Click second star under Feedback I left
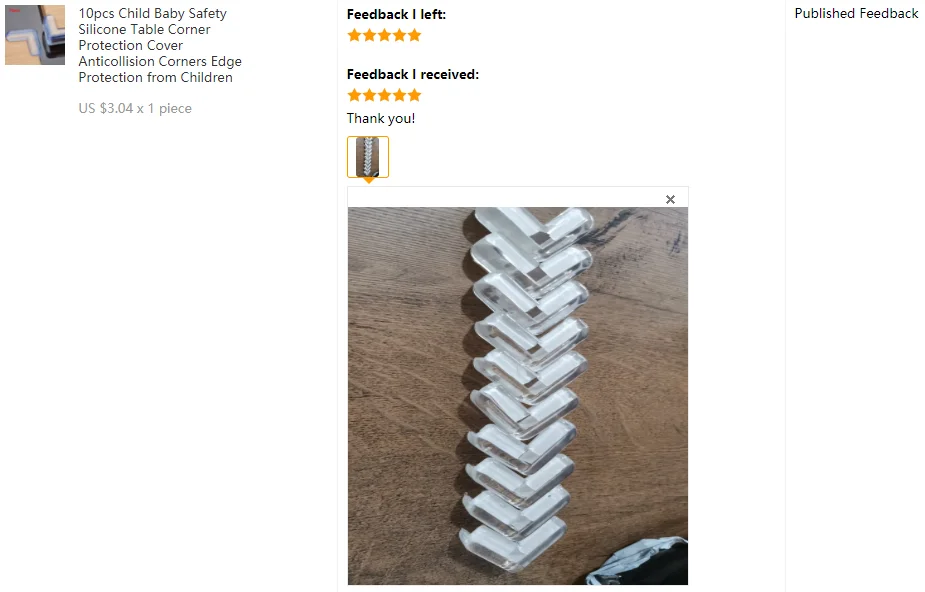925x592 pixels. tap(369, 35)
